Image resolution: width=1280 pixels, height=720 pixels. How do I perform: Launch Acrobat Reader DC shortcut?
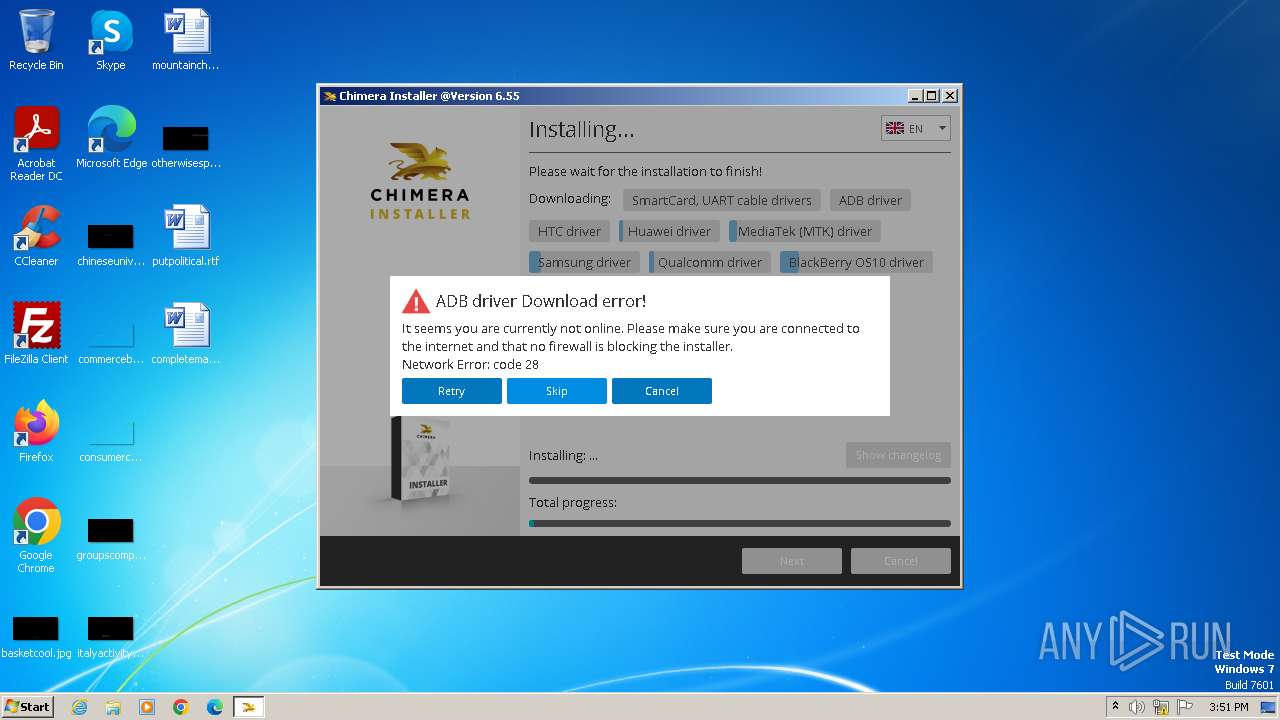pyautogui.click(x=36, y=145)
